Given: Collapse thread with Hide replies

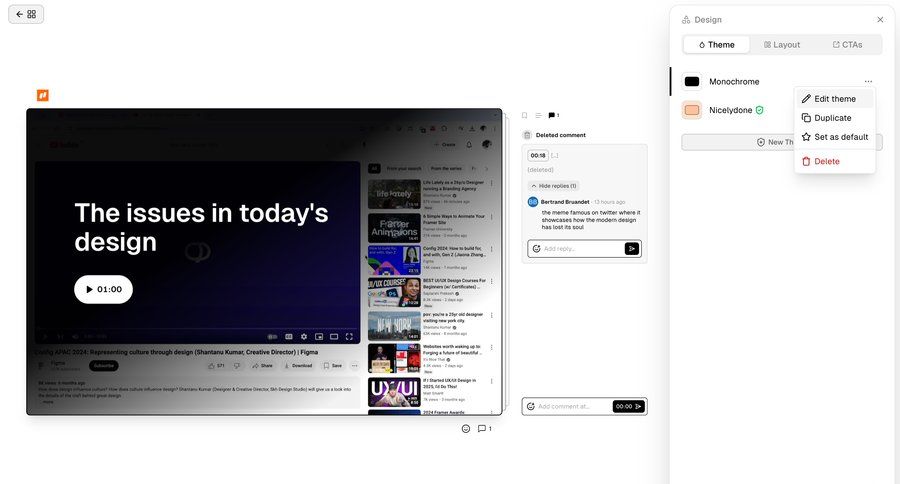Looking at the screenshot, I should pyautogui.click(x=553, y=186).
